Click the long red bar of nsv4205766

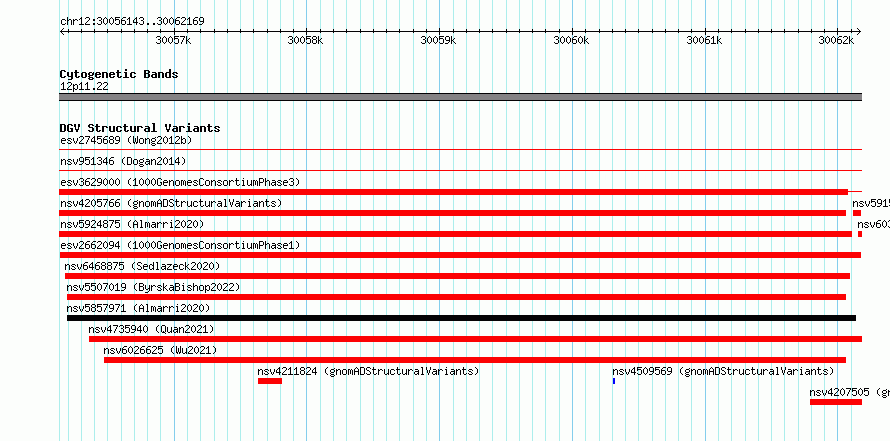tap(452, 213)
